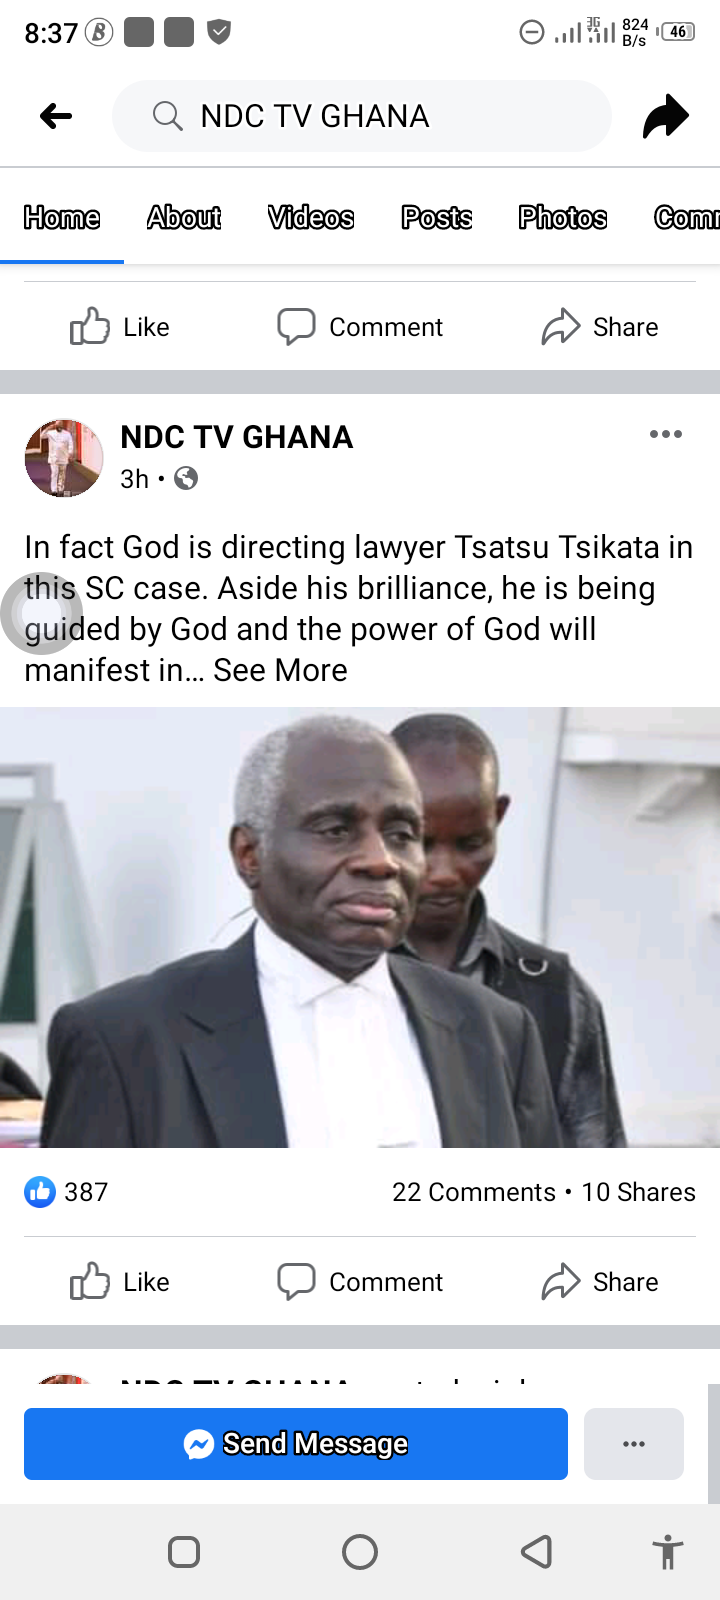Image resolution: width=720 pixels, height=1600 pixels.
Task: Open more actions beside Send Message
Action: tap(634, 1444)
